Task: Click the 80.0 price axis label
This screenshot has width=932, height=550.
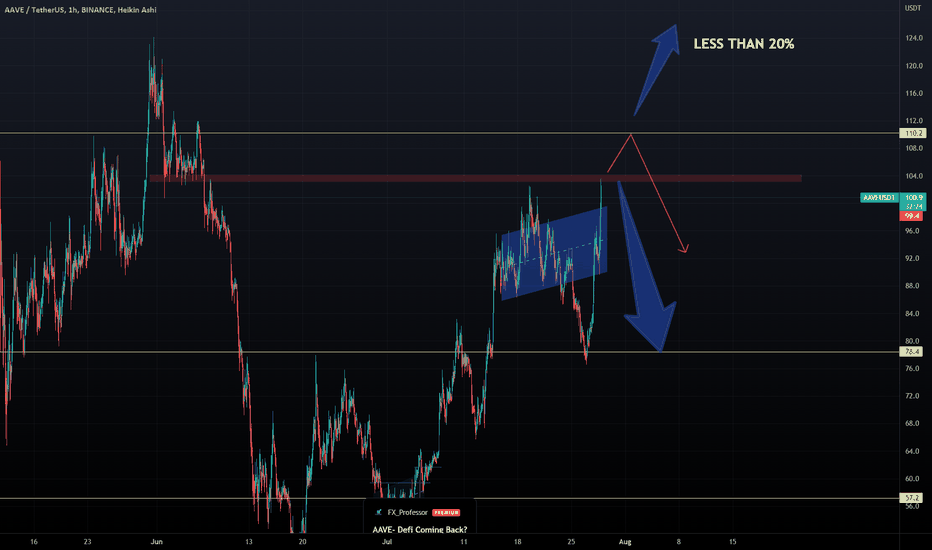Action: 912,341
